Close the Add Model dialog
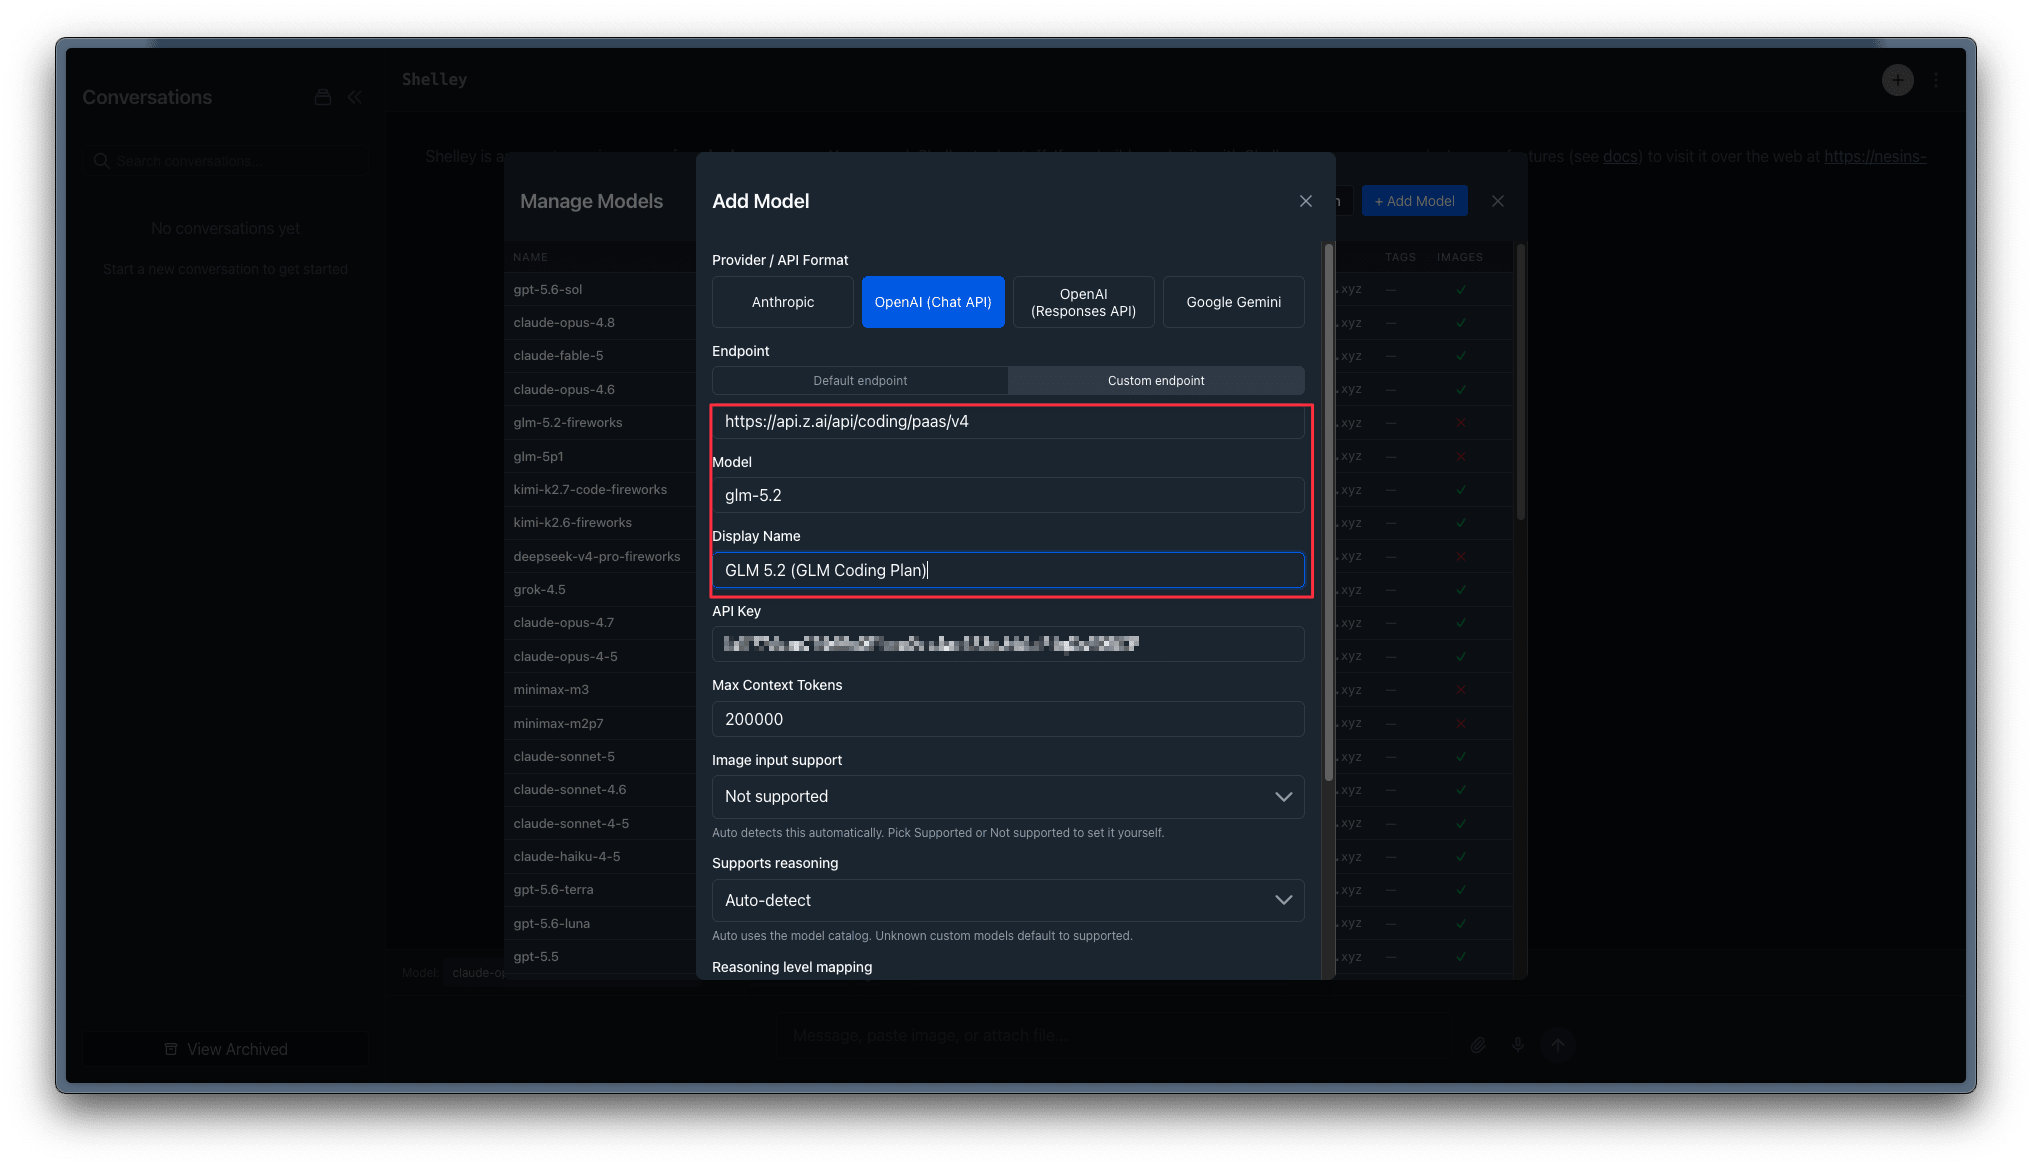This screenshot has height=1167, width=2032. point(1305,201)
